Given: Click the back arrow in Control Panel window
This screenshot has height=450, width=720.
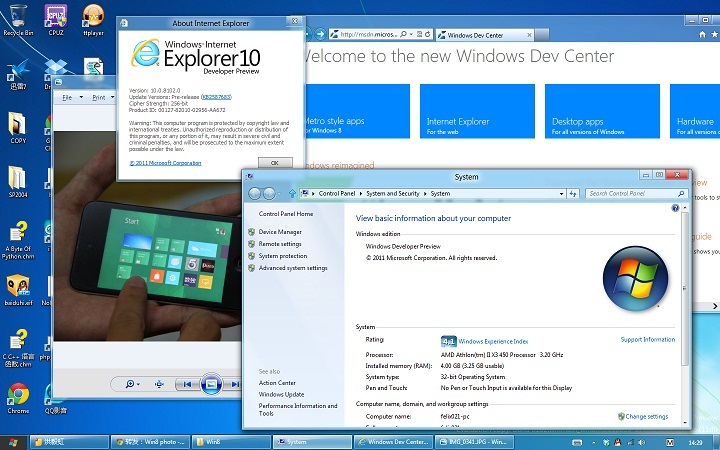Looking at the screenshot, I should (255, 193).
